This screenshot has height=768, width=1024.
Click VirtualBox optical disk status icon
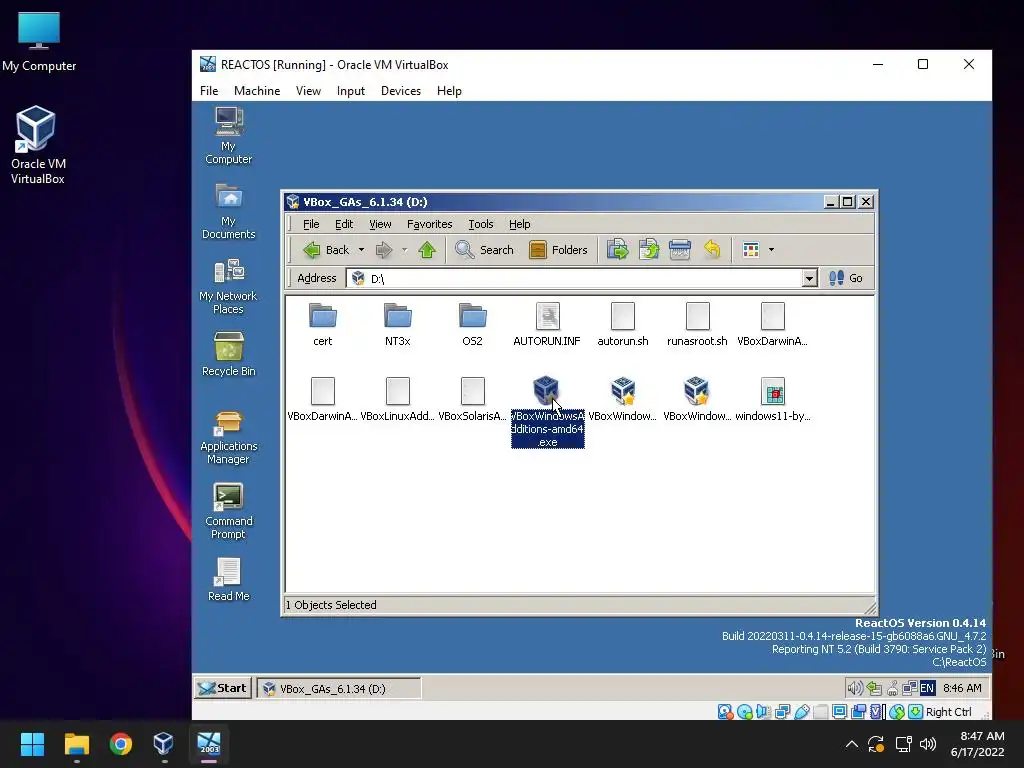tap(744, 712)
